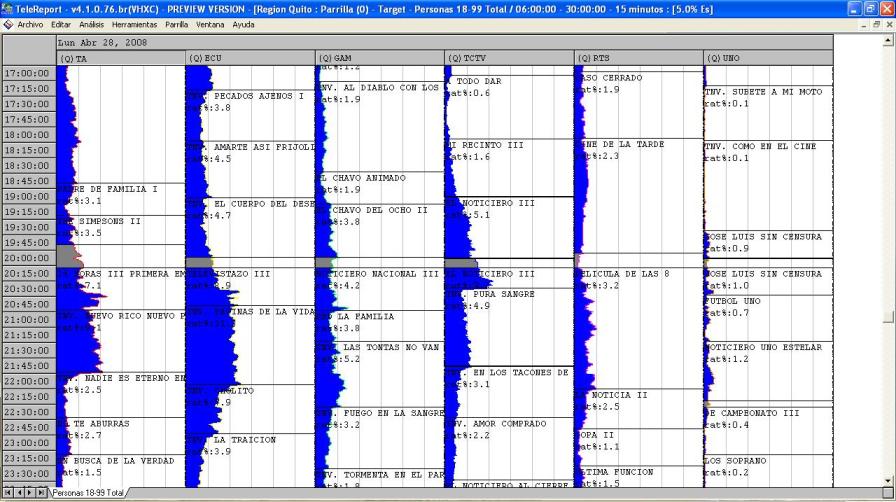Screen dimensions: 896x502
Task: Select program FUTBOL UNO
Action: (x=734, y=301)
